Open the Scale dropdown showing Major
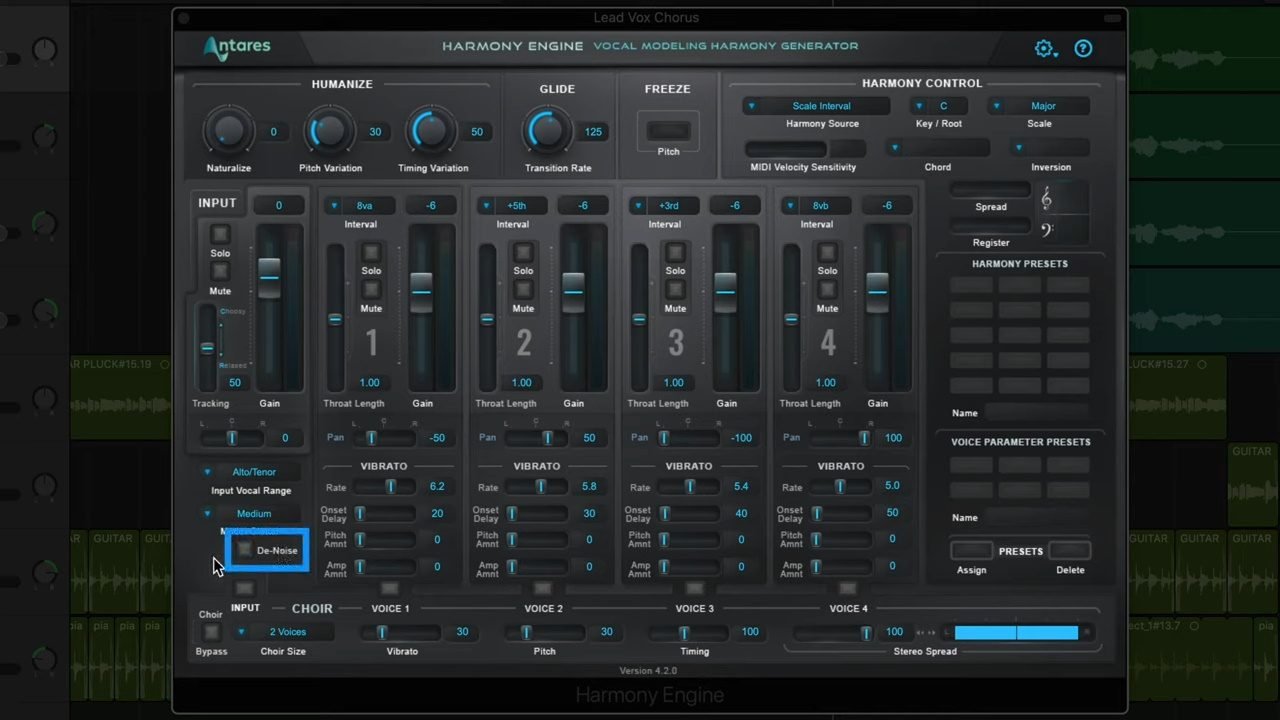1280x720 pixels. click(x=1039, y=105)
